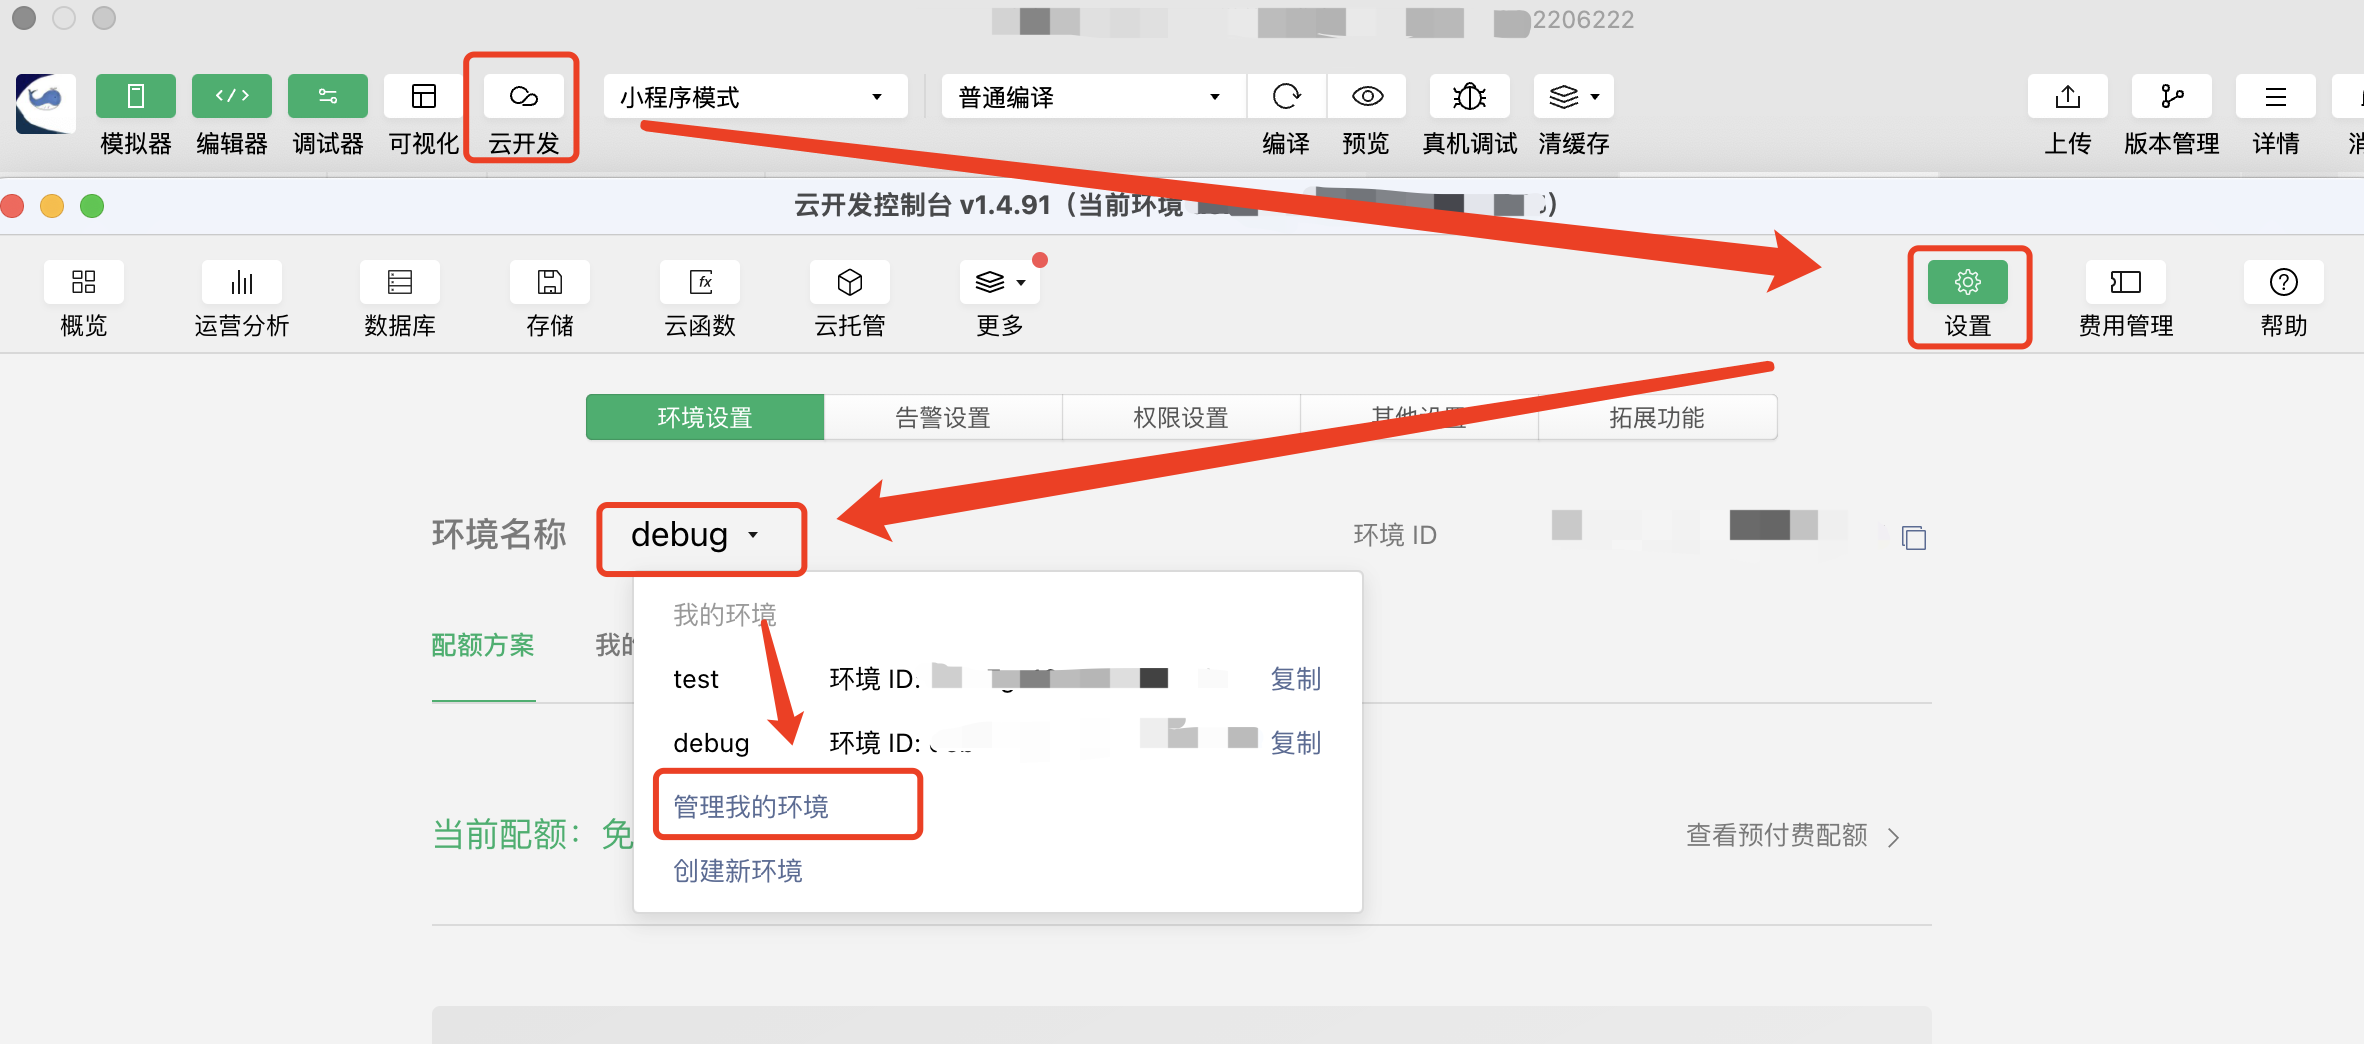Expand the 普通编译 compile dropdown
2364x1044 pixels.
click(1092, 97)
